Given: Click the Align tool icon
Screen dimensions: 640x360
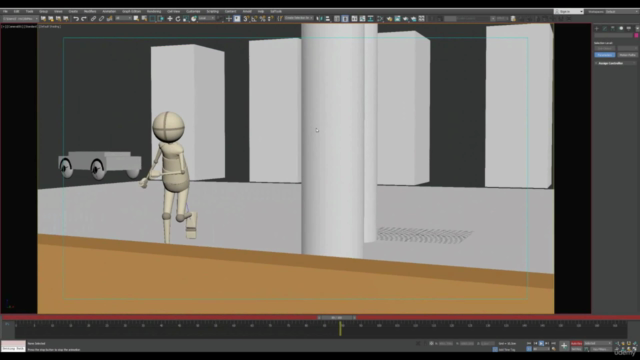Looking at the screenshot, I should pos(327,19).
